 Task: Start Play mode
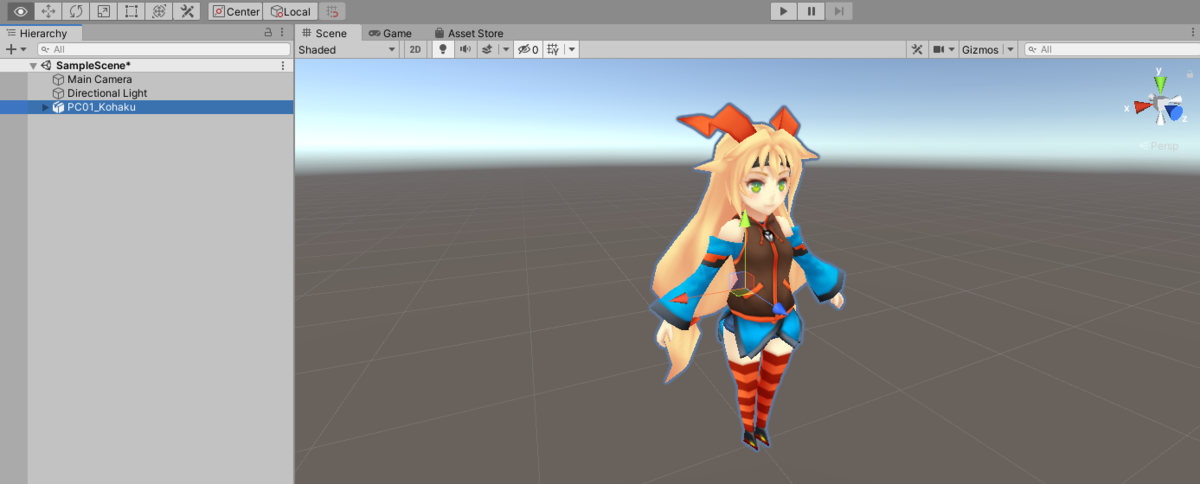click(784, 11)
